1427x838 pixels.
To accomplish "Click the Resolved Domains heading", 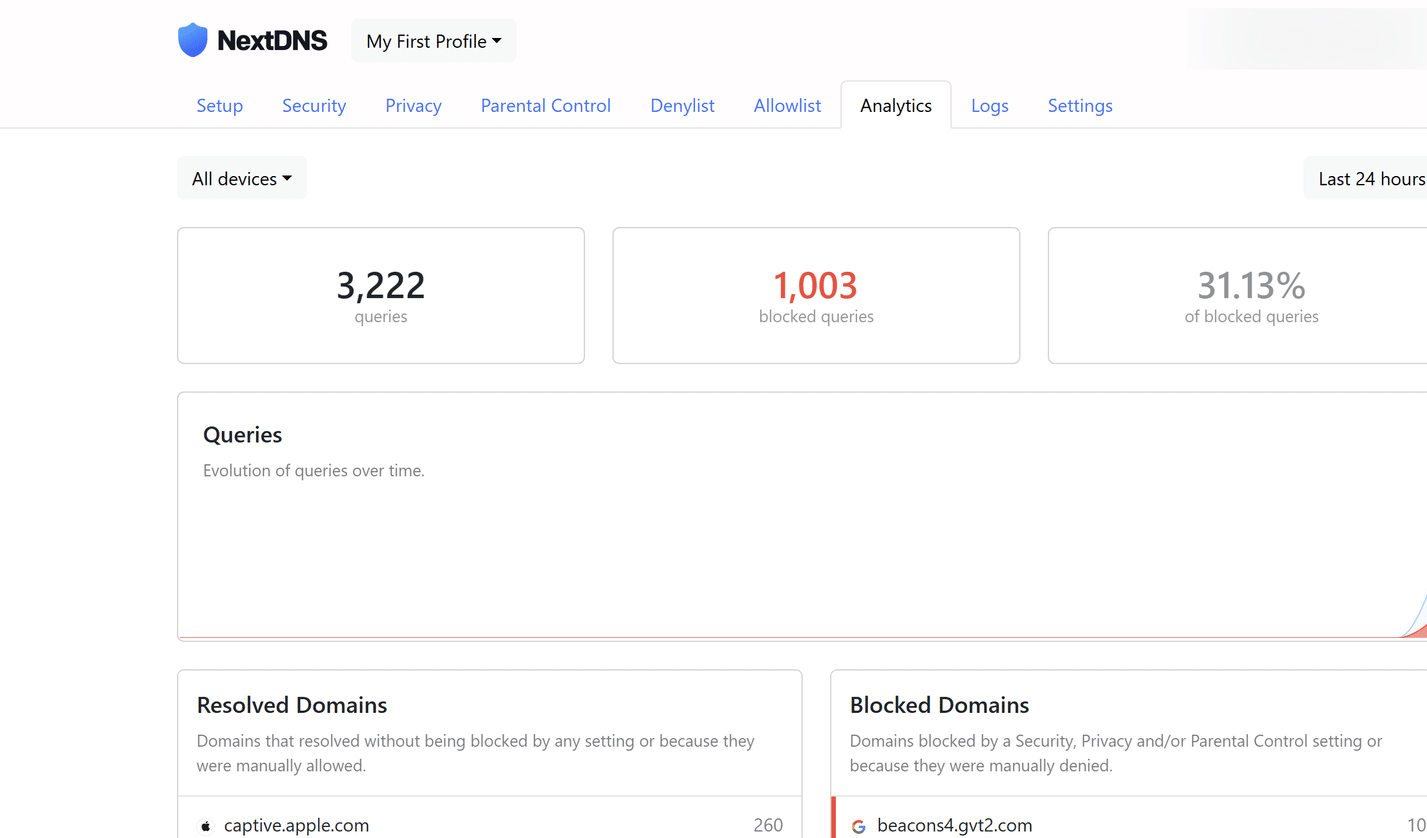I will click(x=292, y=705).
